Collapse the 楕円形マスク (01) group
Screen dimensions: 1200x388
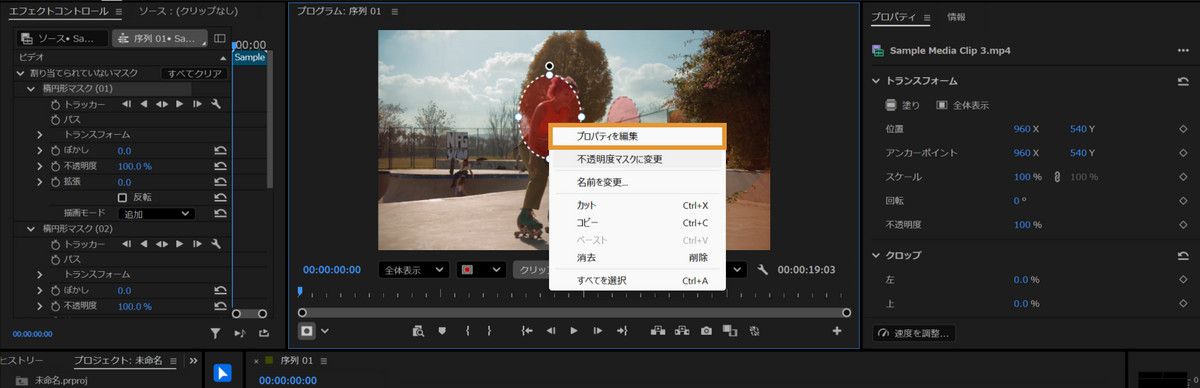tap(31, 89)
